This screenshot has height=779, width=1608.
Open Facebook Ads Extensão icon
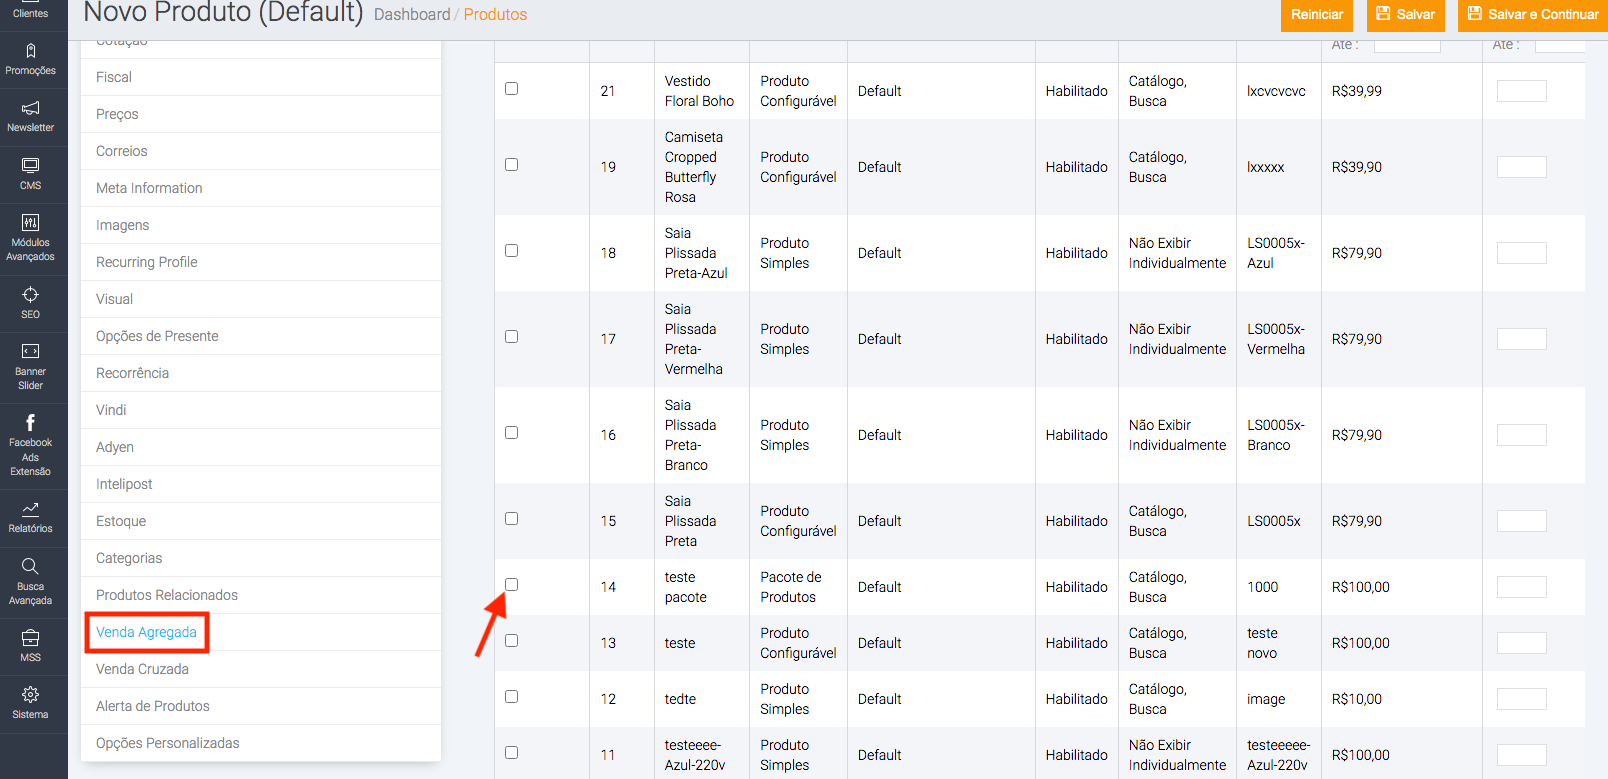[31, 422]
